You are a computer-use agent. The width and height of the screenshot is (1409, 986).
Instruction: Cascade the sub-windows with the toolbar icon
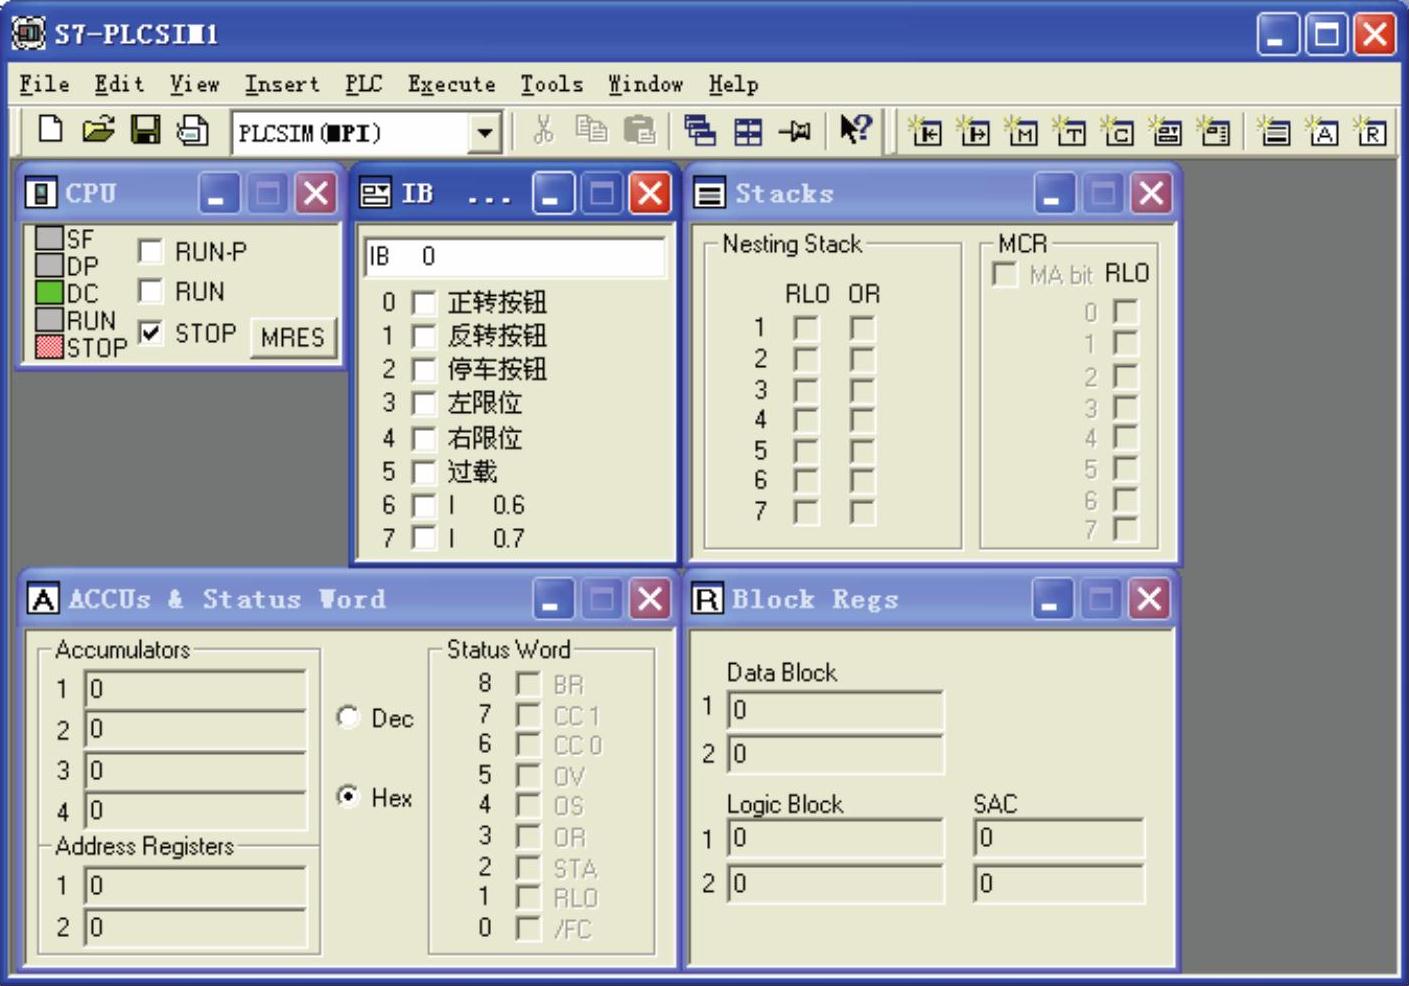pos(700,131)
